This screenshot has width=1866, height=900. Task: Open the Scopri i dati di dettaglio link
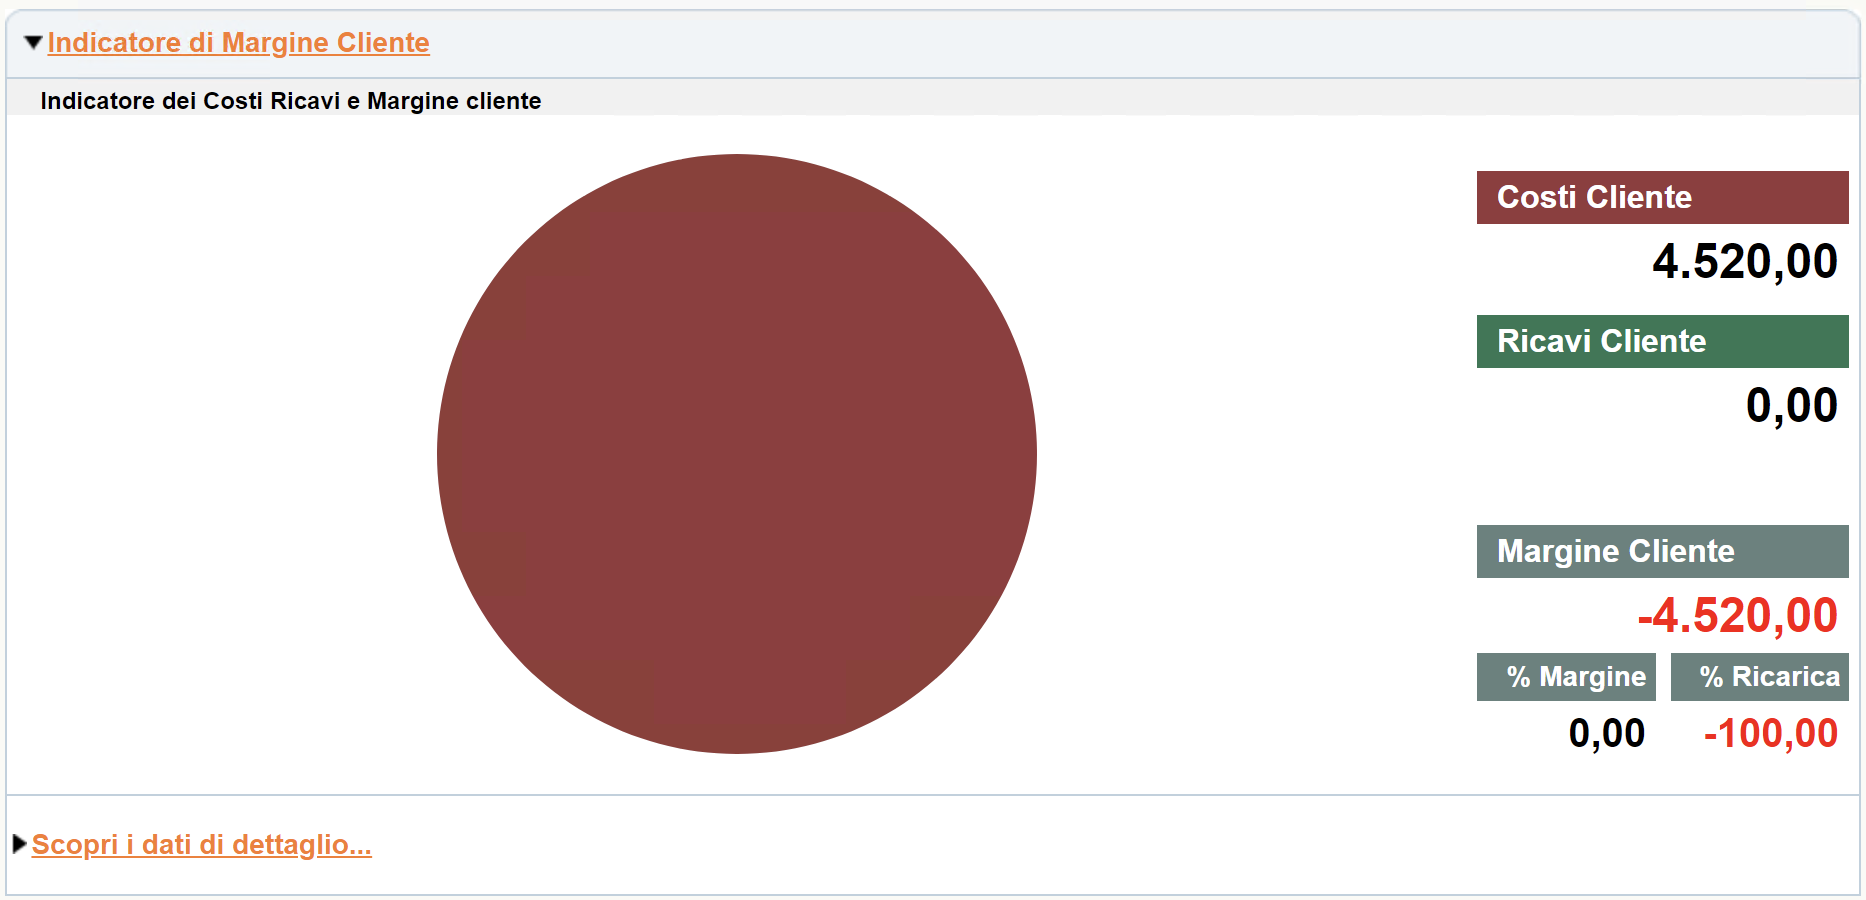tap(201, 845)
